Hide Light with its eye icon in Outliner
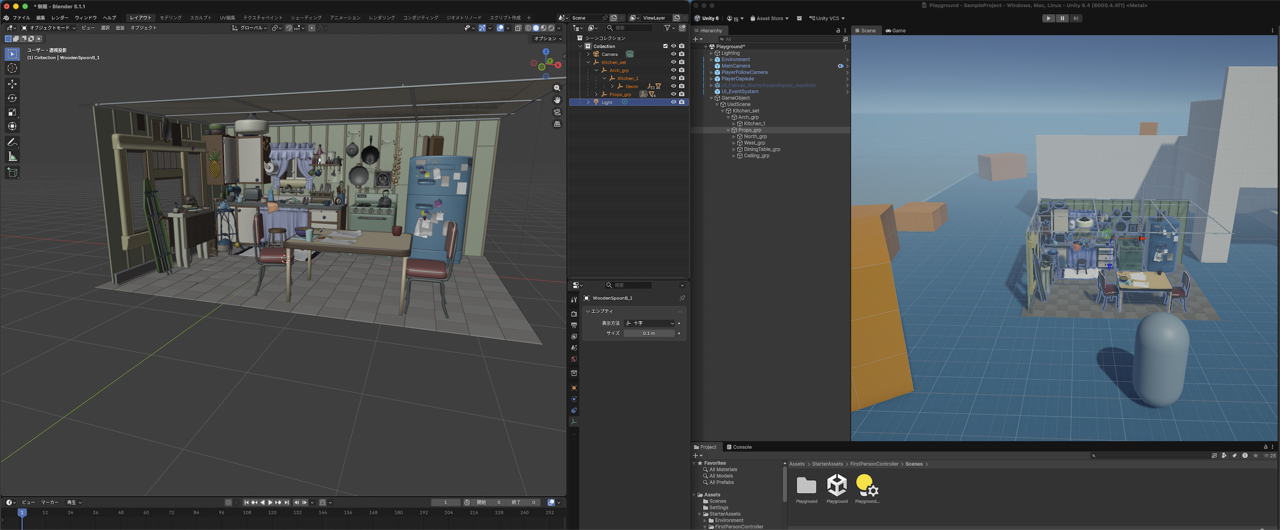1280x530 pixels. [x=673, y=102]
